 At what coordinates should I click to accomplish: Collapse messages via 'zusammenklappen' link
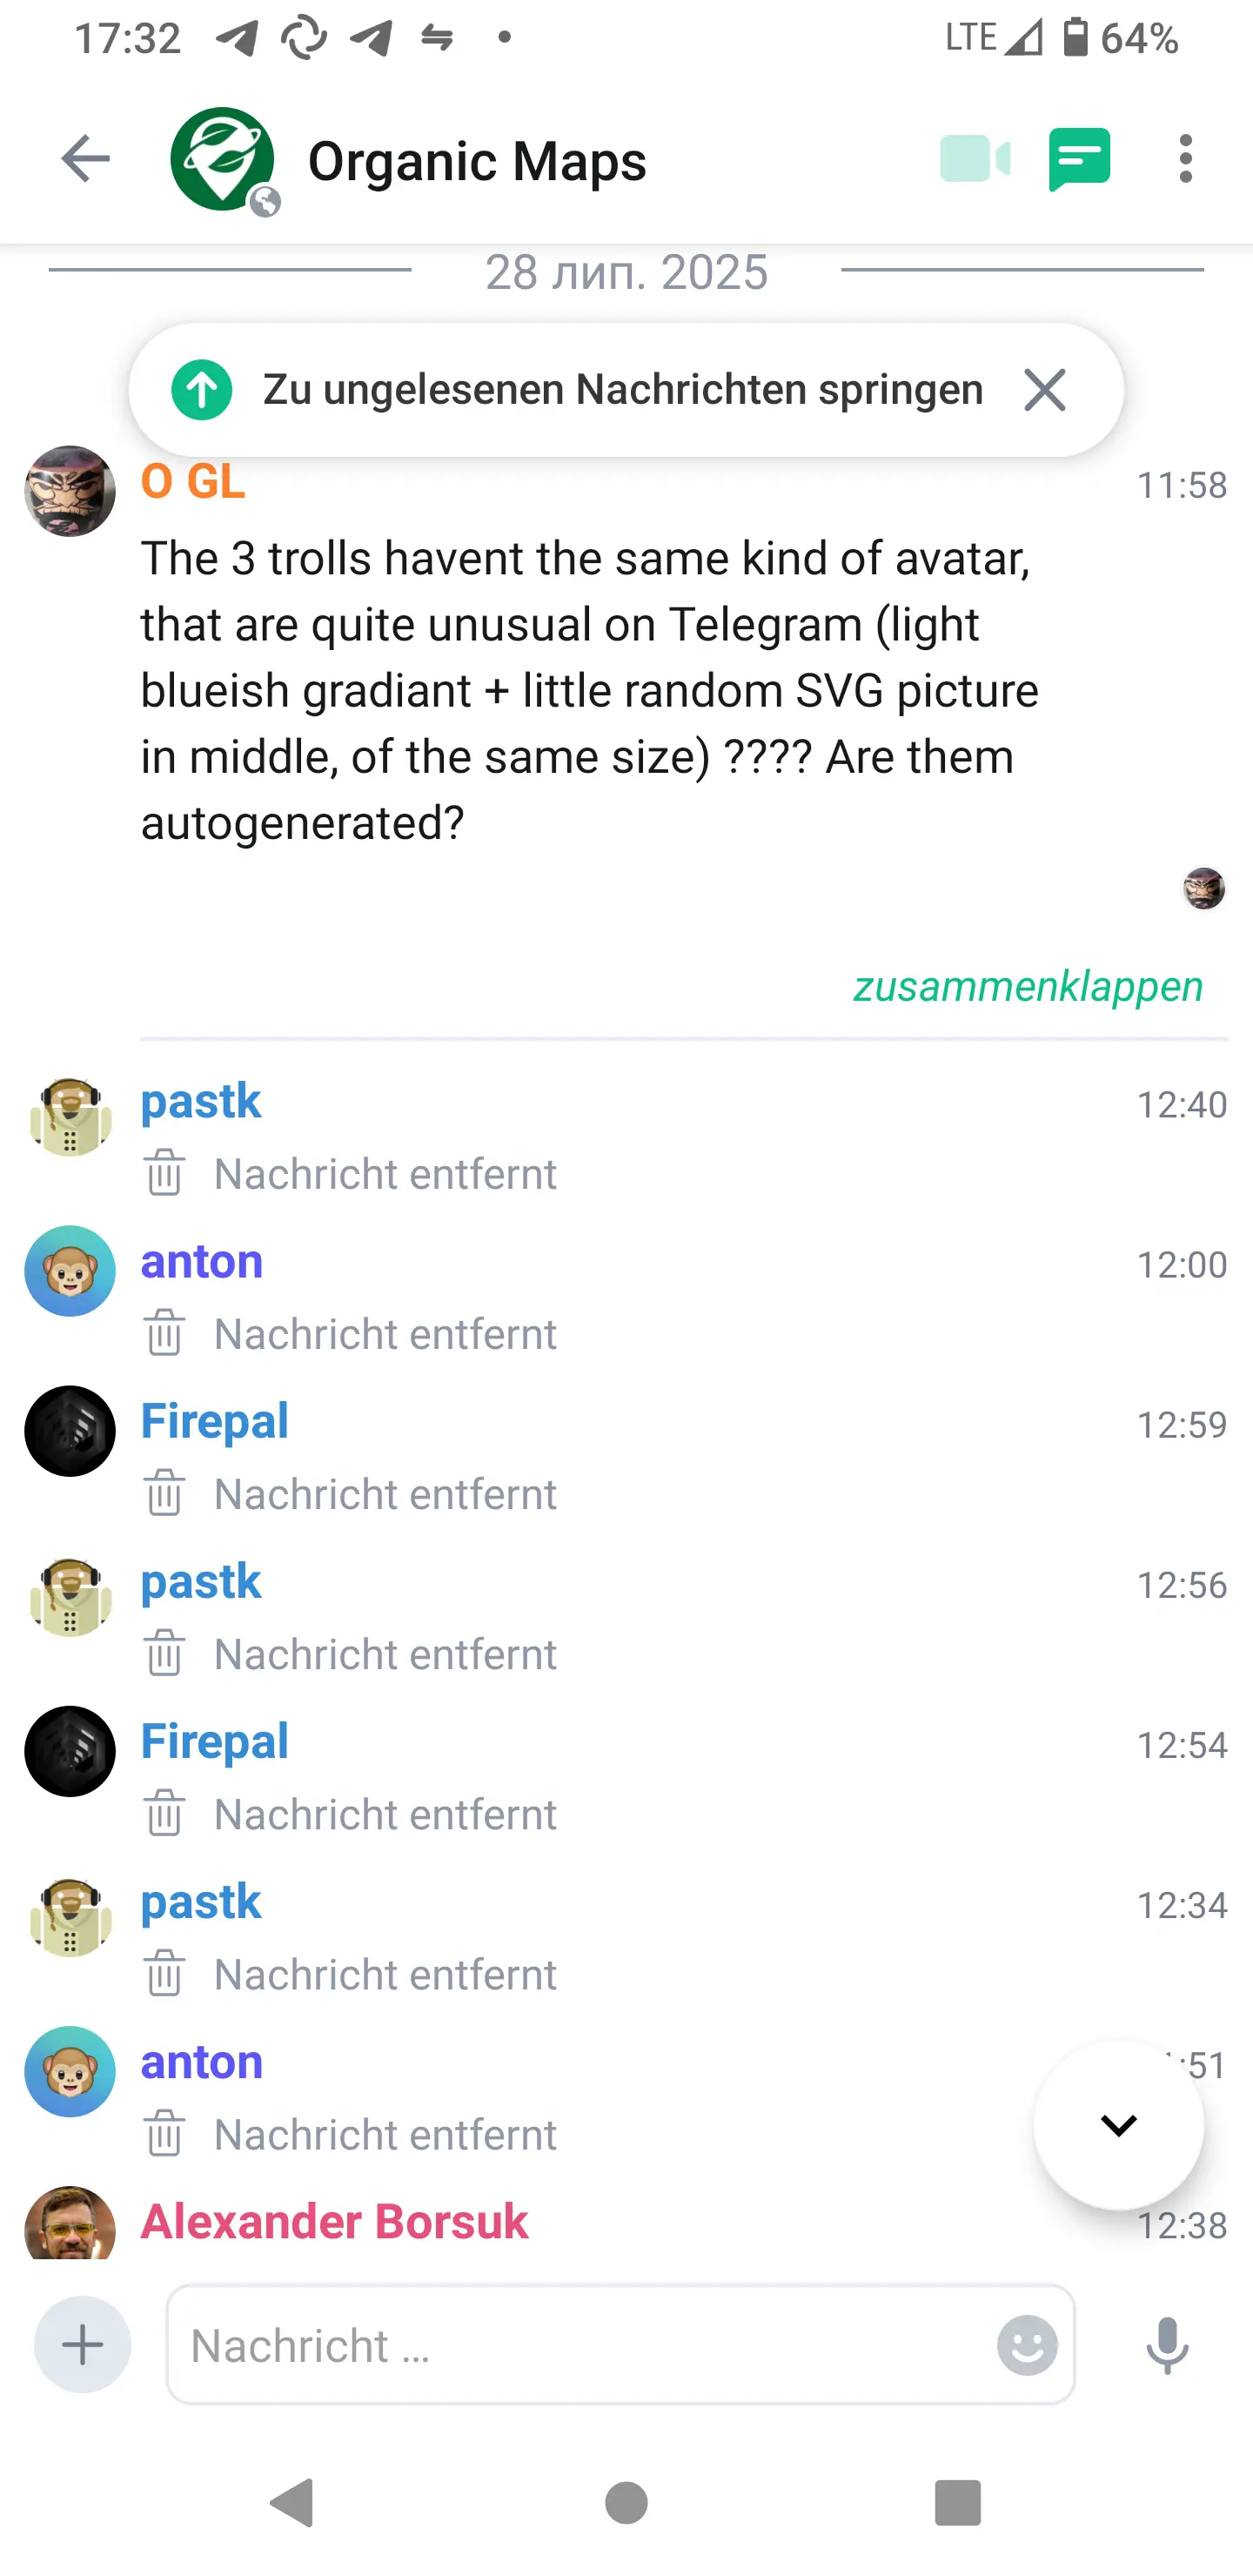1028,986
